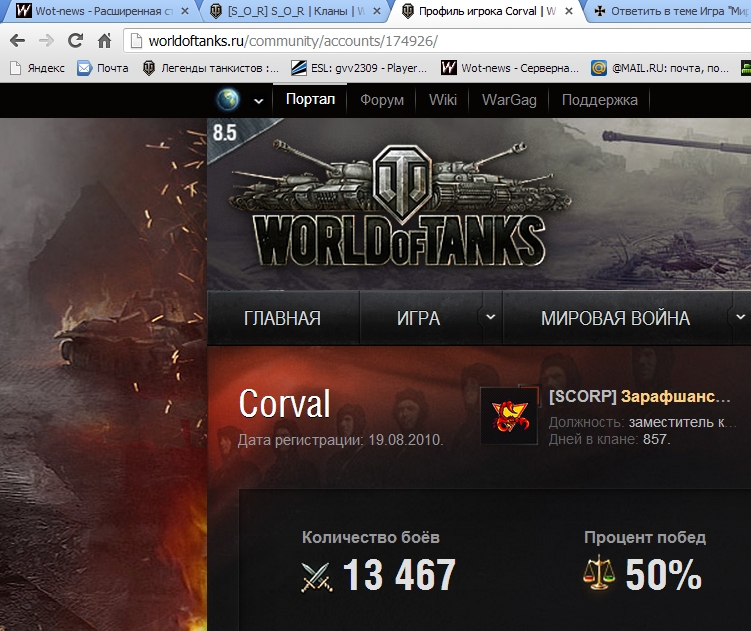751x631 pixels.
Task: Open the МИРОВАЯ ВОЙНА menu item
Action: click(x=615, y=318)
